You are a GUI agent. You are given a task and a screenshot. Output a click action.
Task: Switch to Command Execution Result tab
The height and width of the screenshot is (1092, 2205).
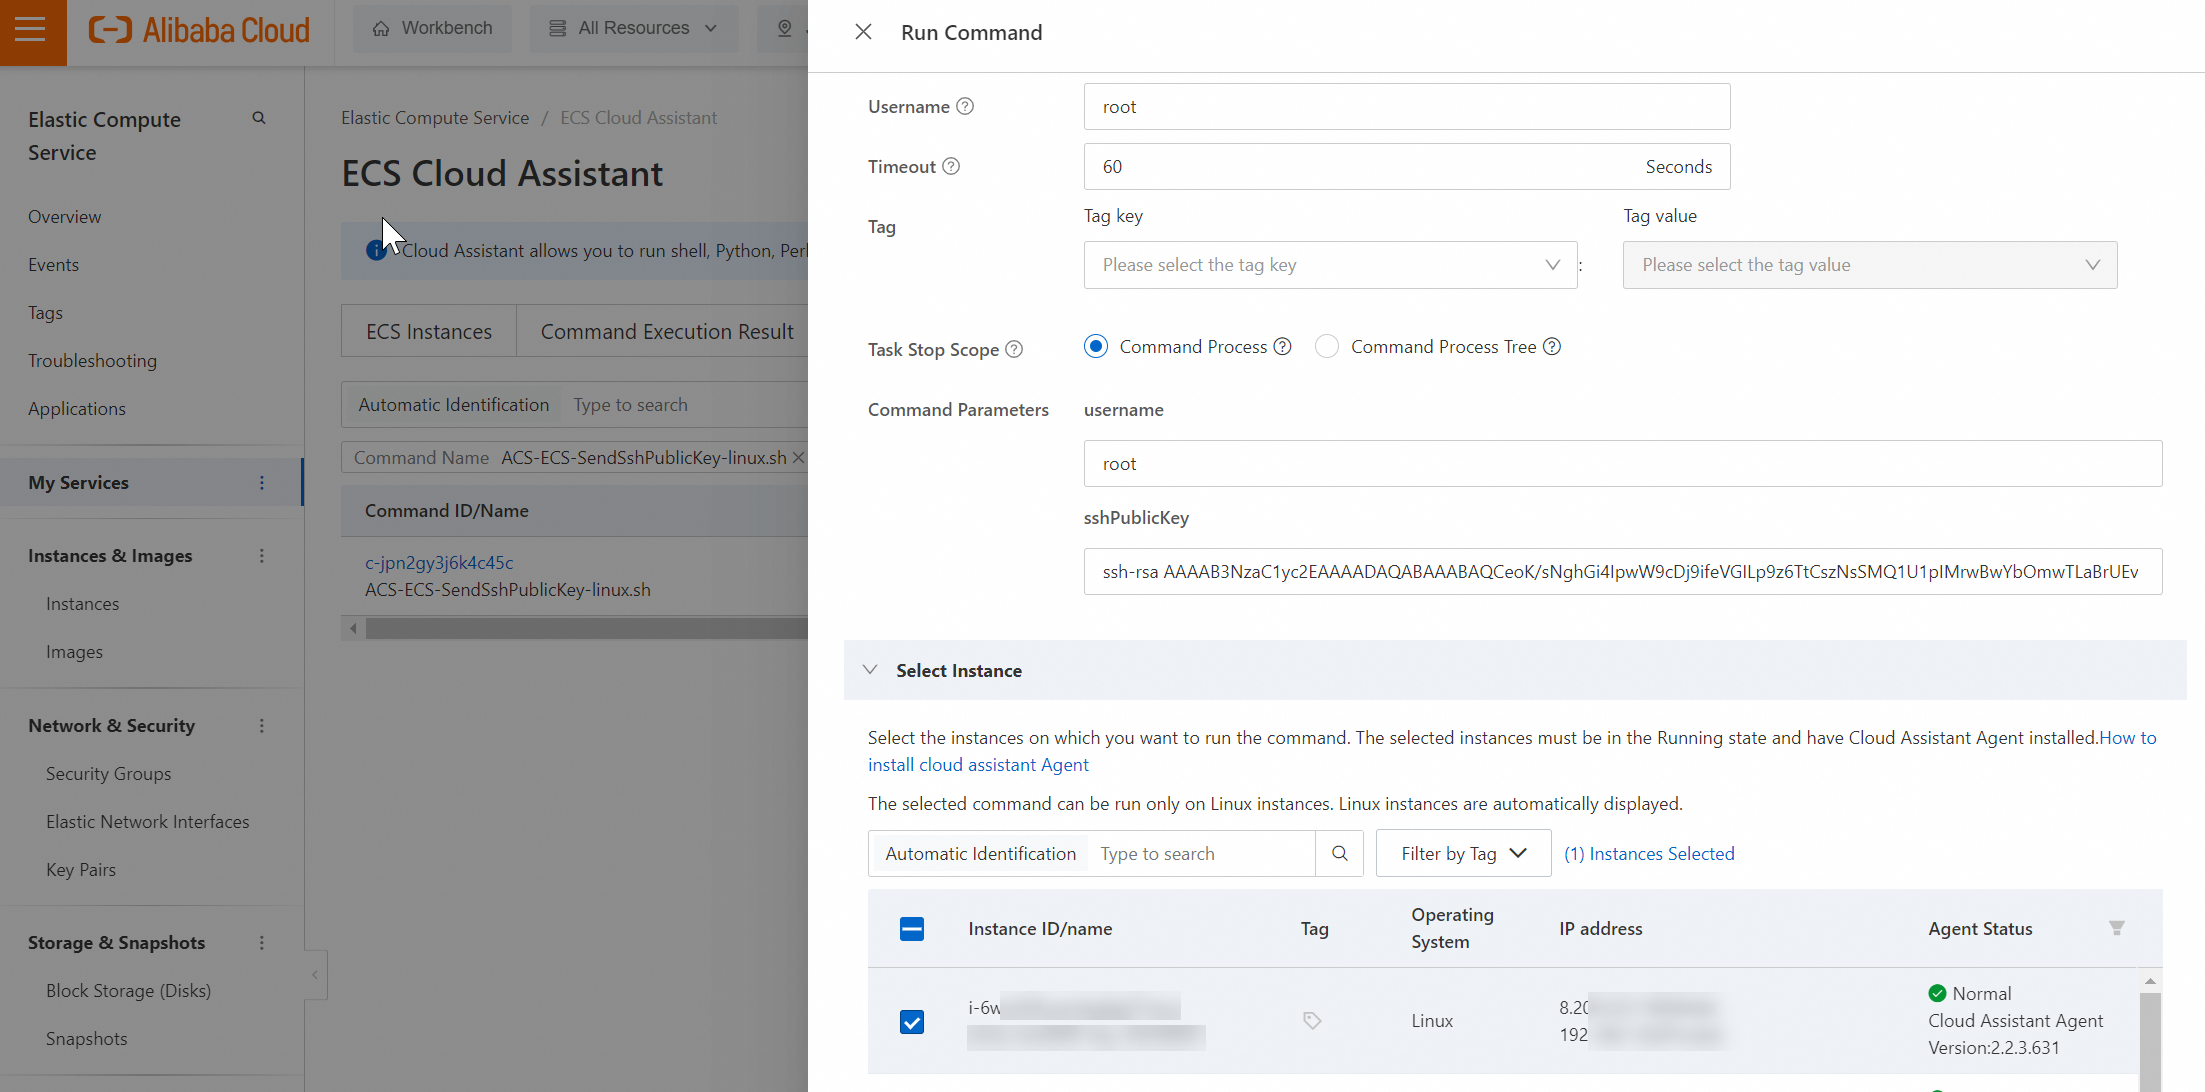(x=667, y=332)
